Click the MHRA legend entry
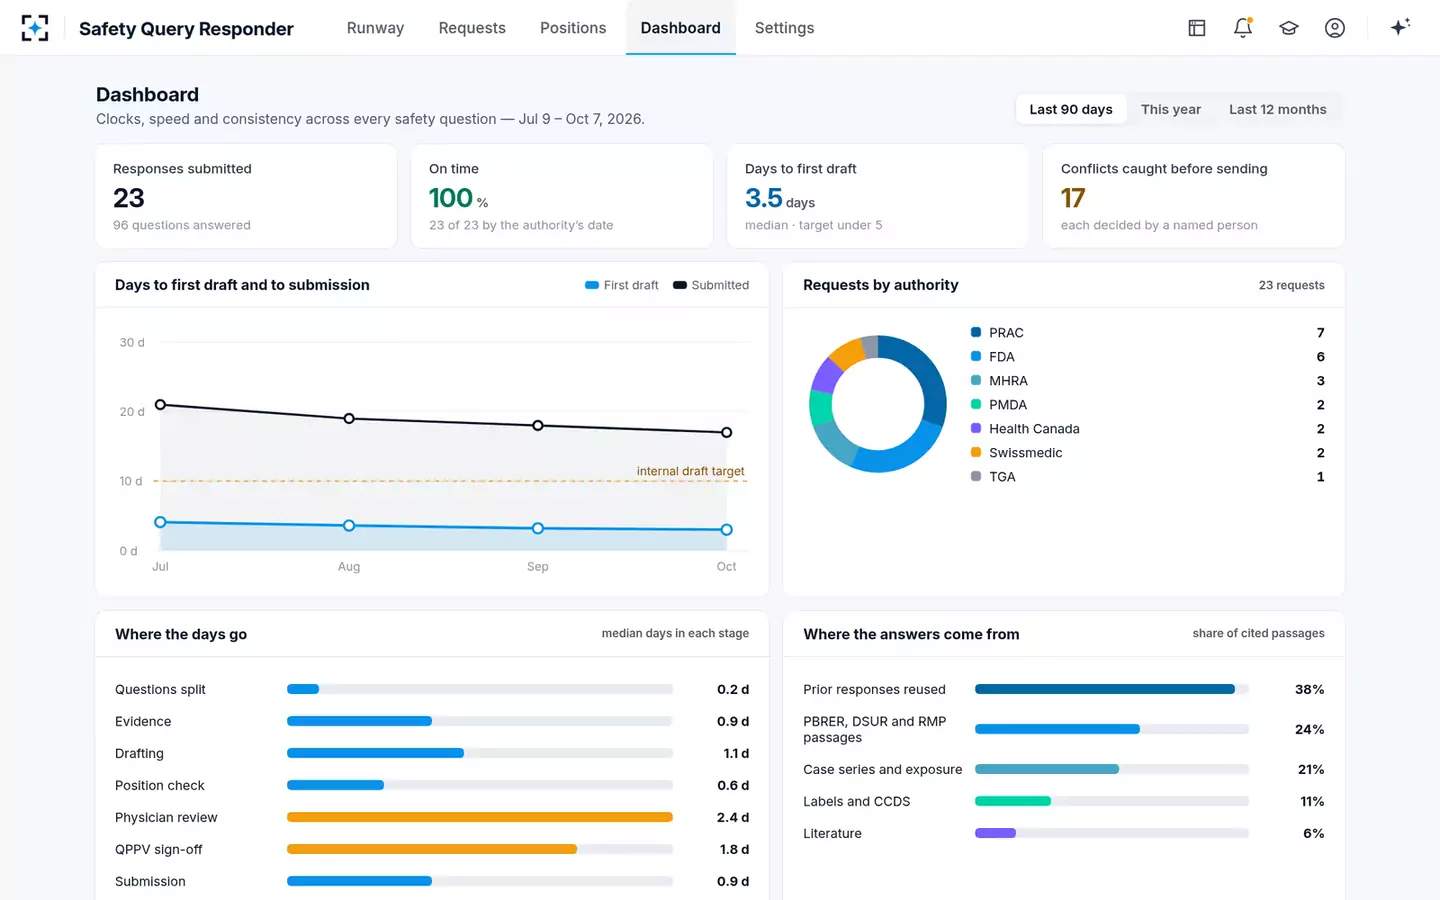 click(x=1148, y=381)
